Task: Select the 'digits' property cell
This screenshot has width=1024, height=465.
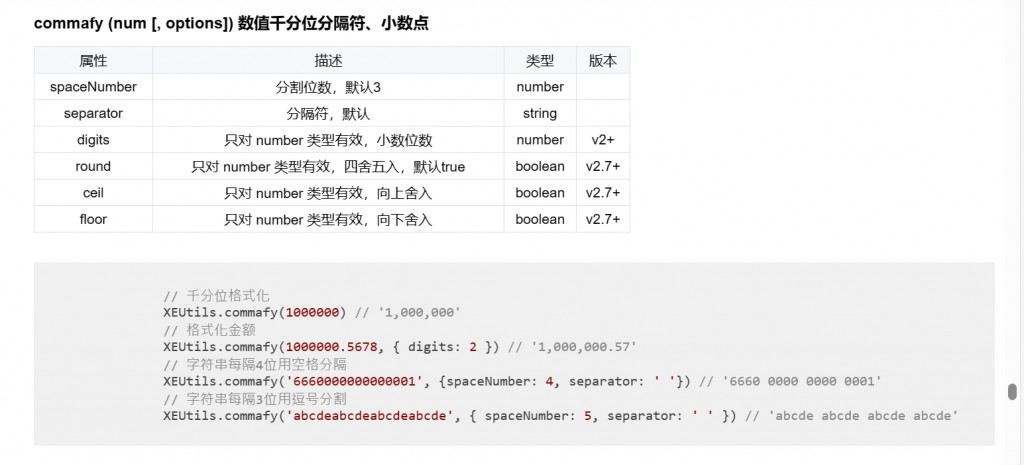Action: [x=93, y=140]
